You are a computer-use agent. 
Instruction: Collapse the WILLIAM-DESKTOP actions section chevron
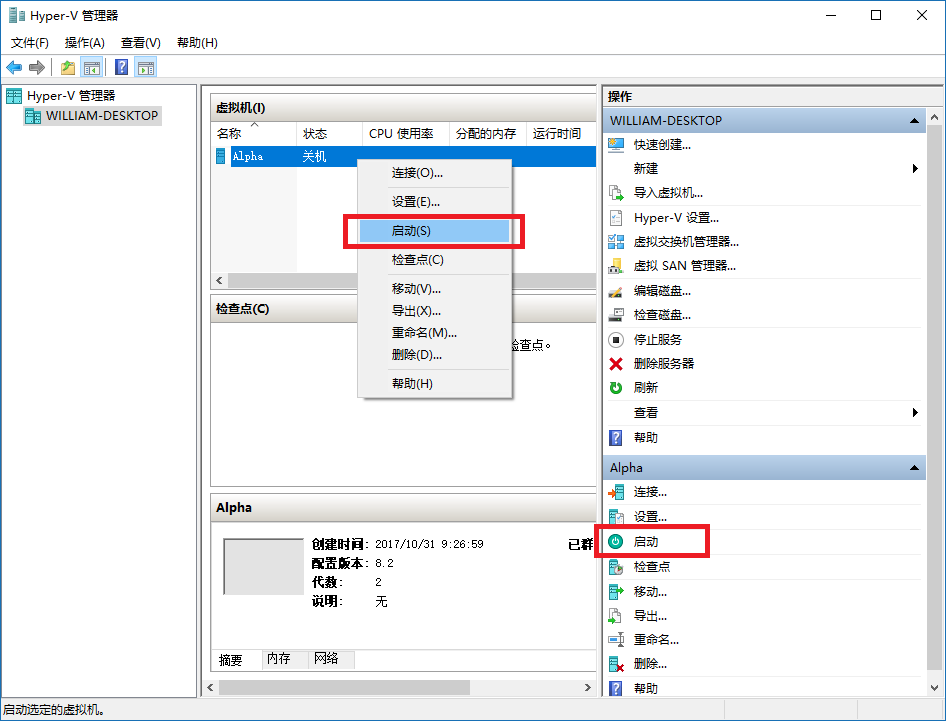click(x=914, y=120)
